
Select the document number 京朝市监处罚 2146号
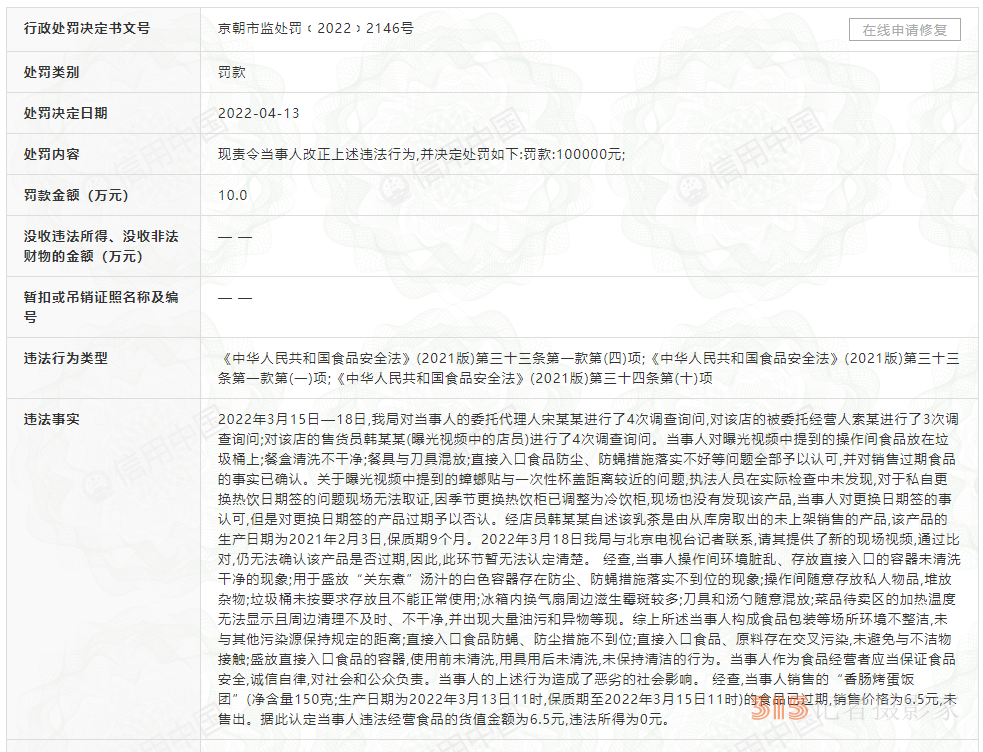click(x=315, y=29)
